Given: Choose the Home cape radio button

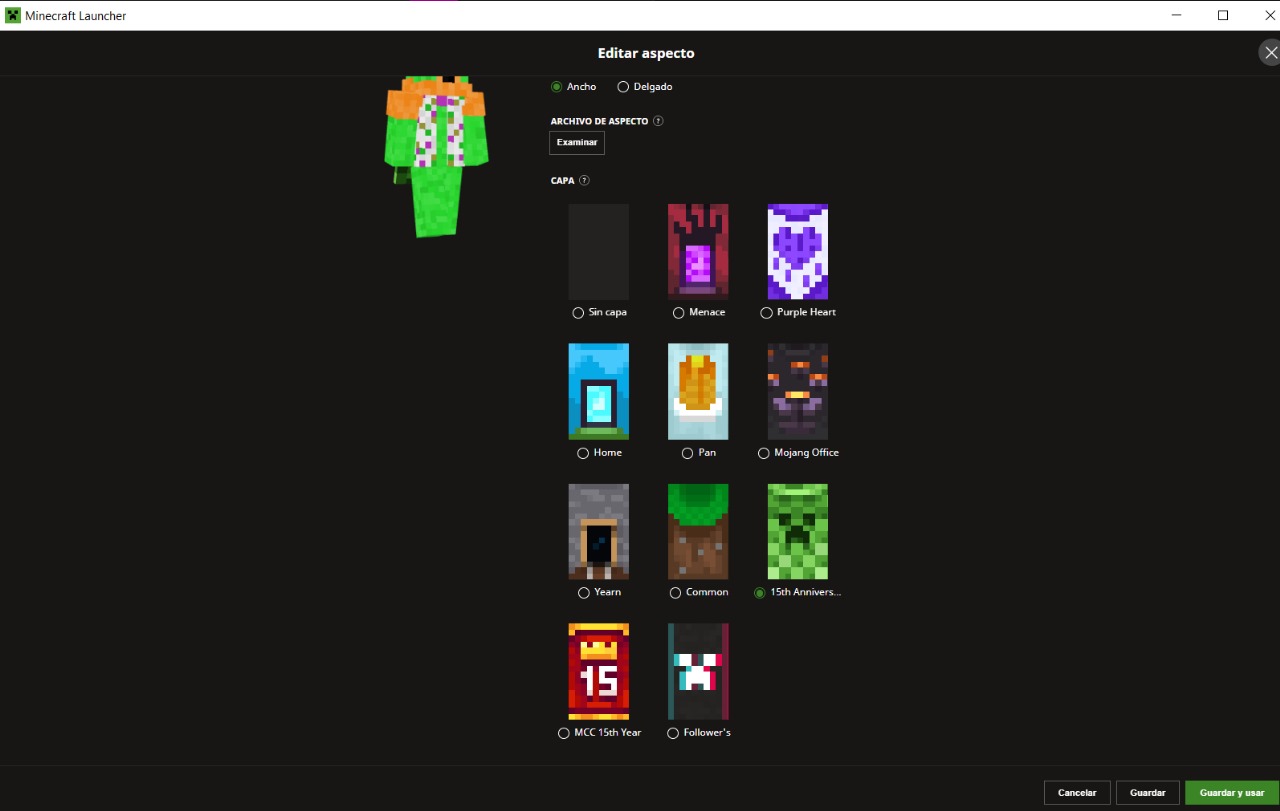Looking at the screenshot, I should click(x=583, y=453).
